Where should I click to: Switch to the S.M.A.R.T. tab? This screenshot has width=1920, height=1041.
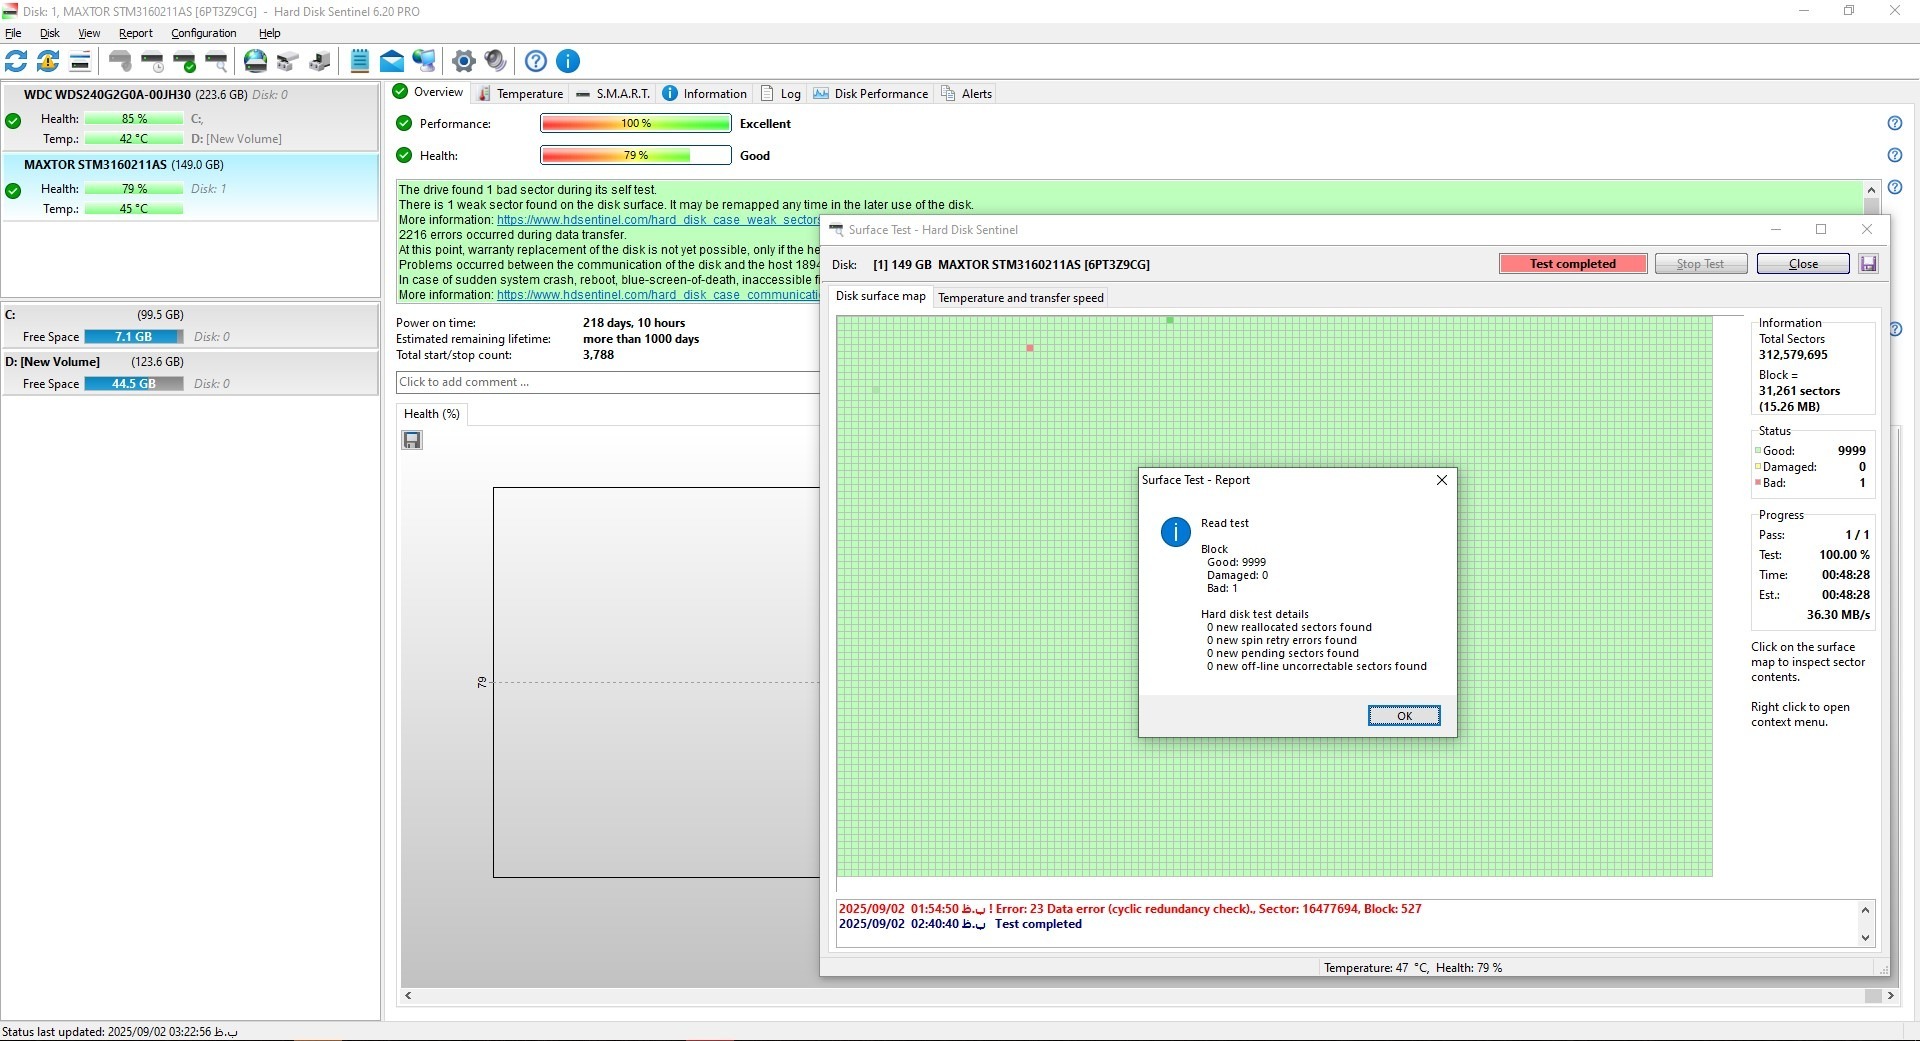coord(613,94)
